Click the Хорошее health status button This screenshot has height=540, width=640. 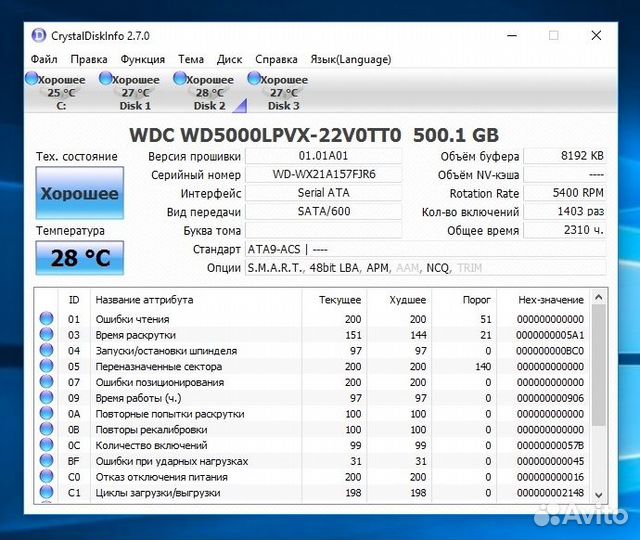pos(80,193)
